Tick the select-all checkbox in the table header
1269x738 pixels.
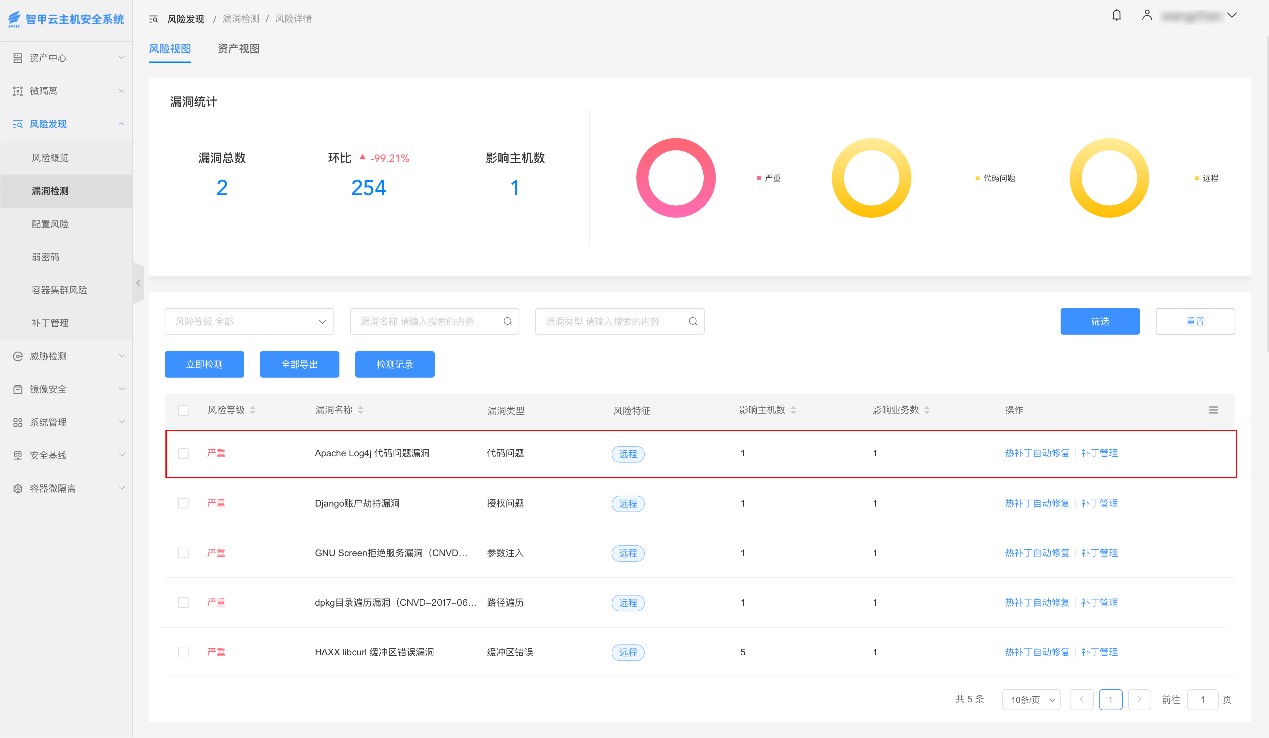pyautogui.click(x=183, y=410)
